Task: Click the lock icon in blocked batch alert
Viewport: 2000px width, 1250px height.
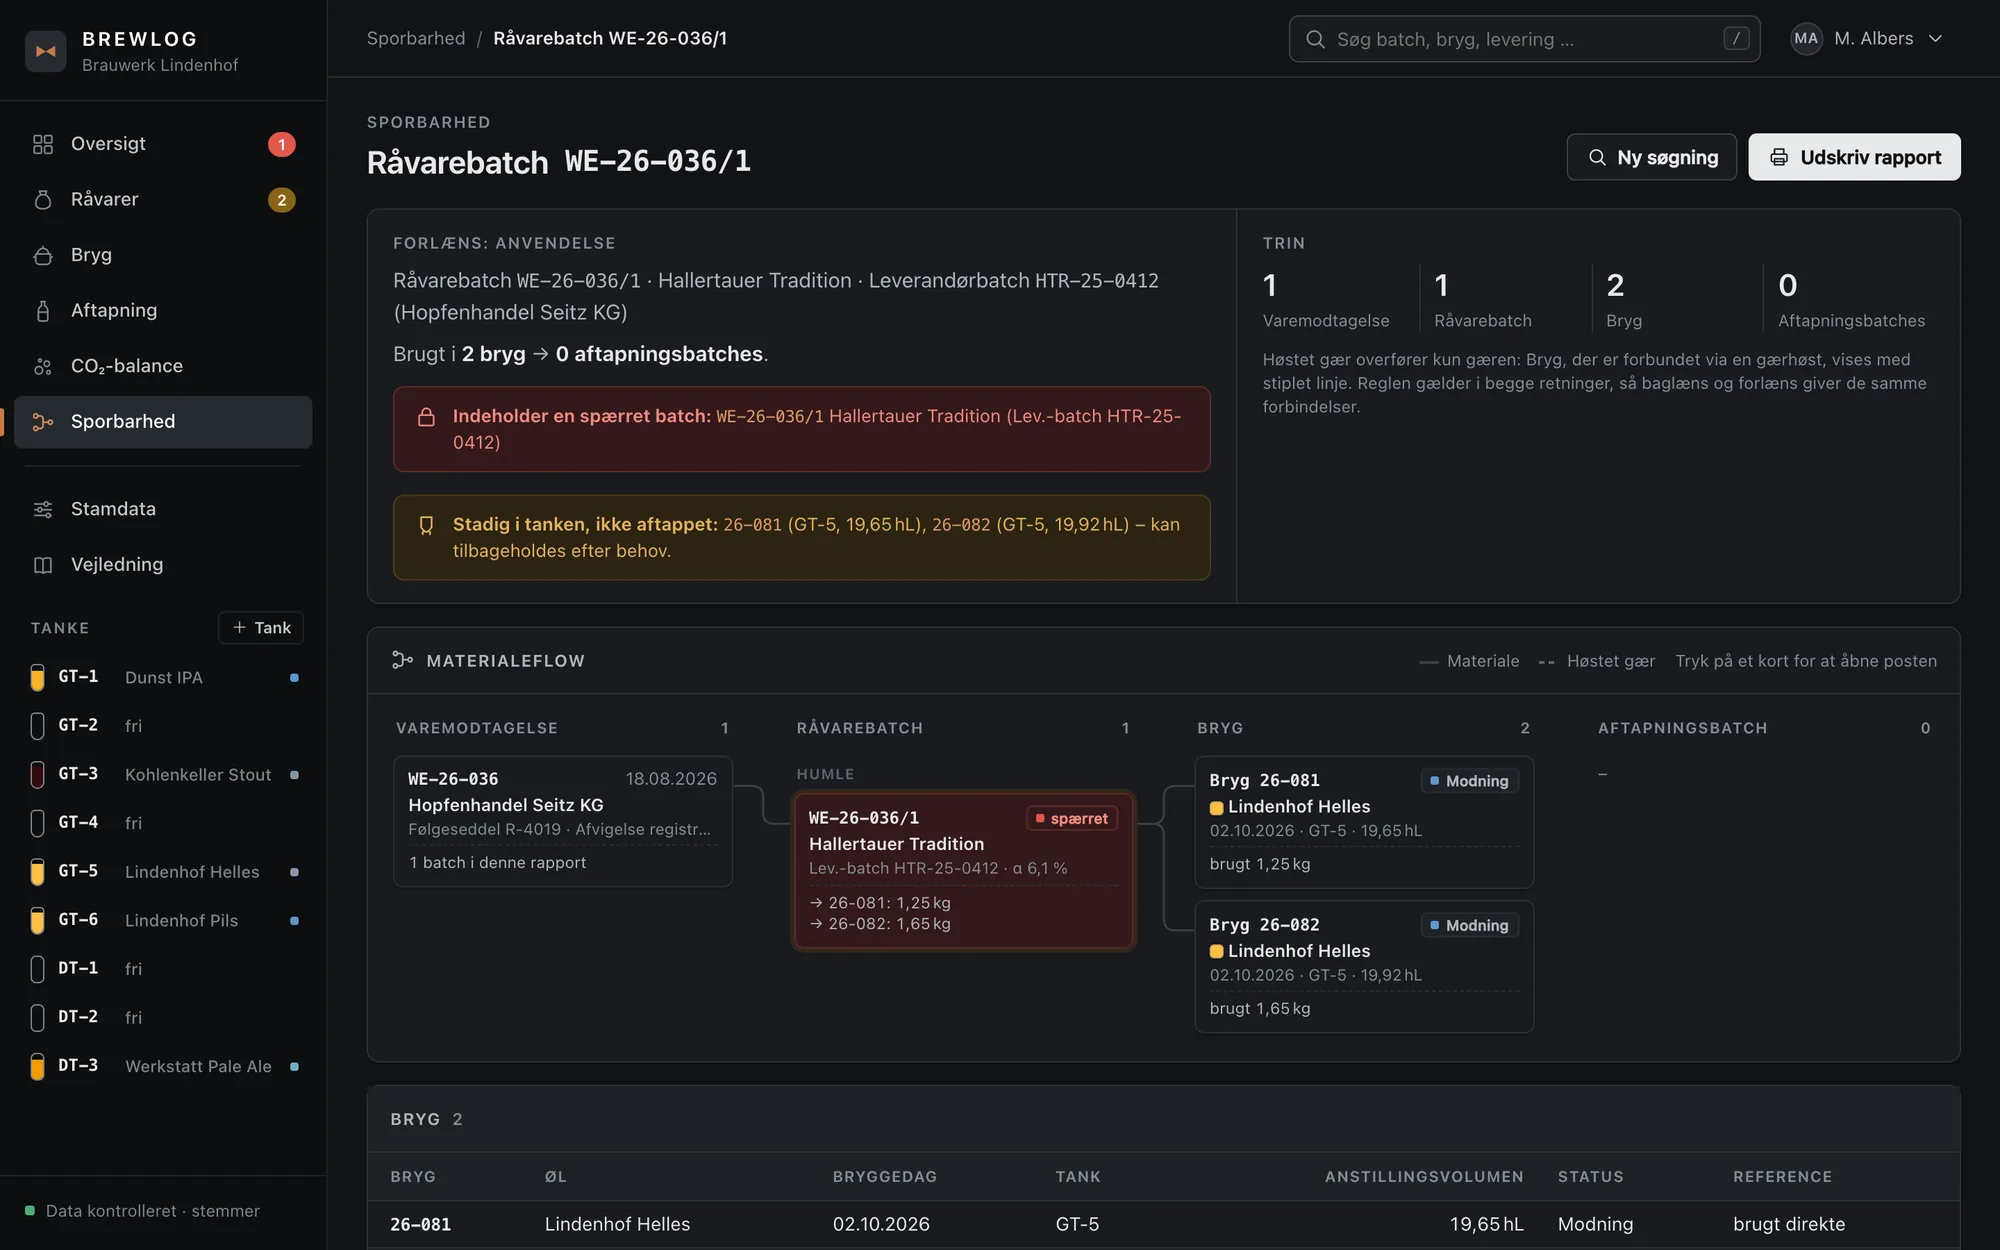Action: coord(426,417)
